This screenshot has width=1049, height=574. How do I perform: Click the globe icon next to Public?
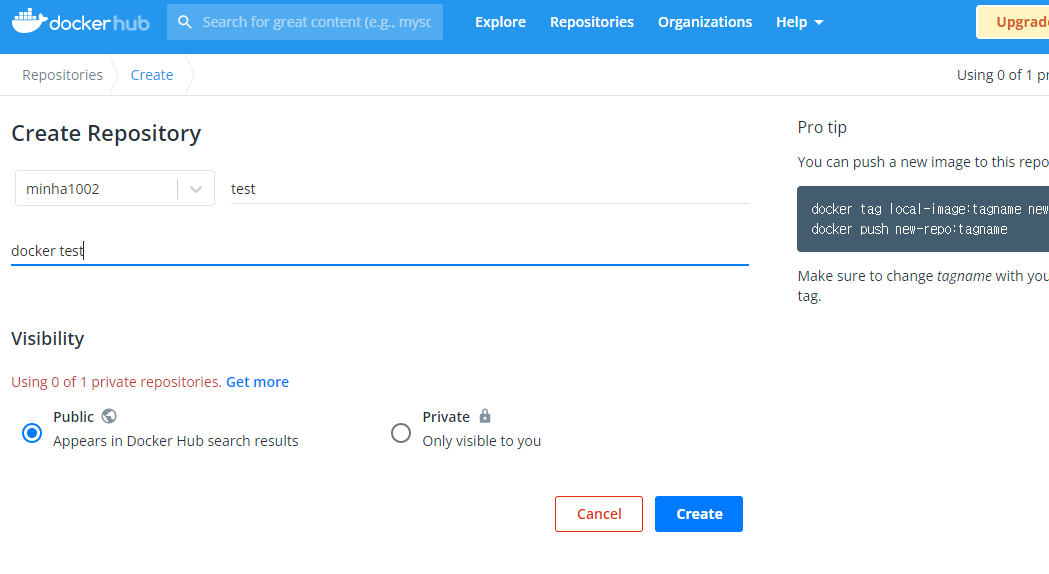(x=109, y=416)
